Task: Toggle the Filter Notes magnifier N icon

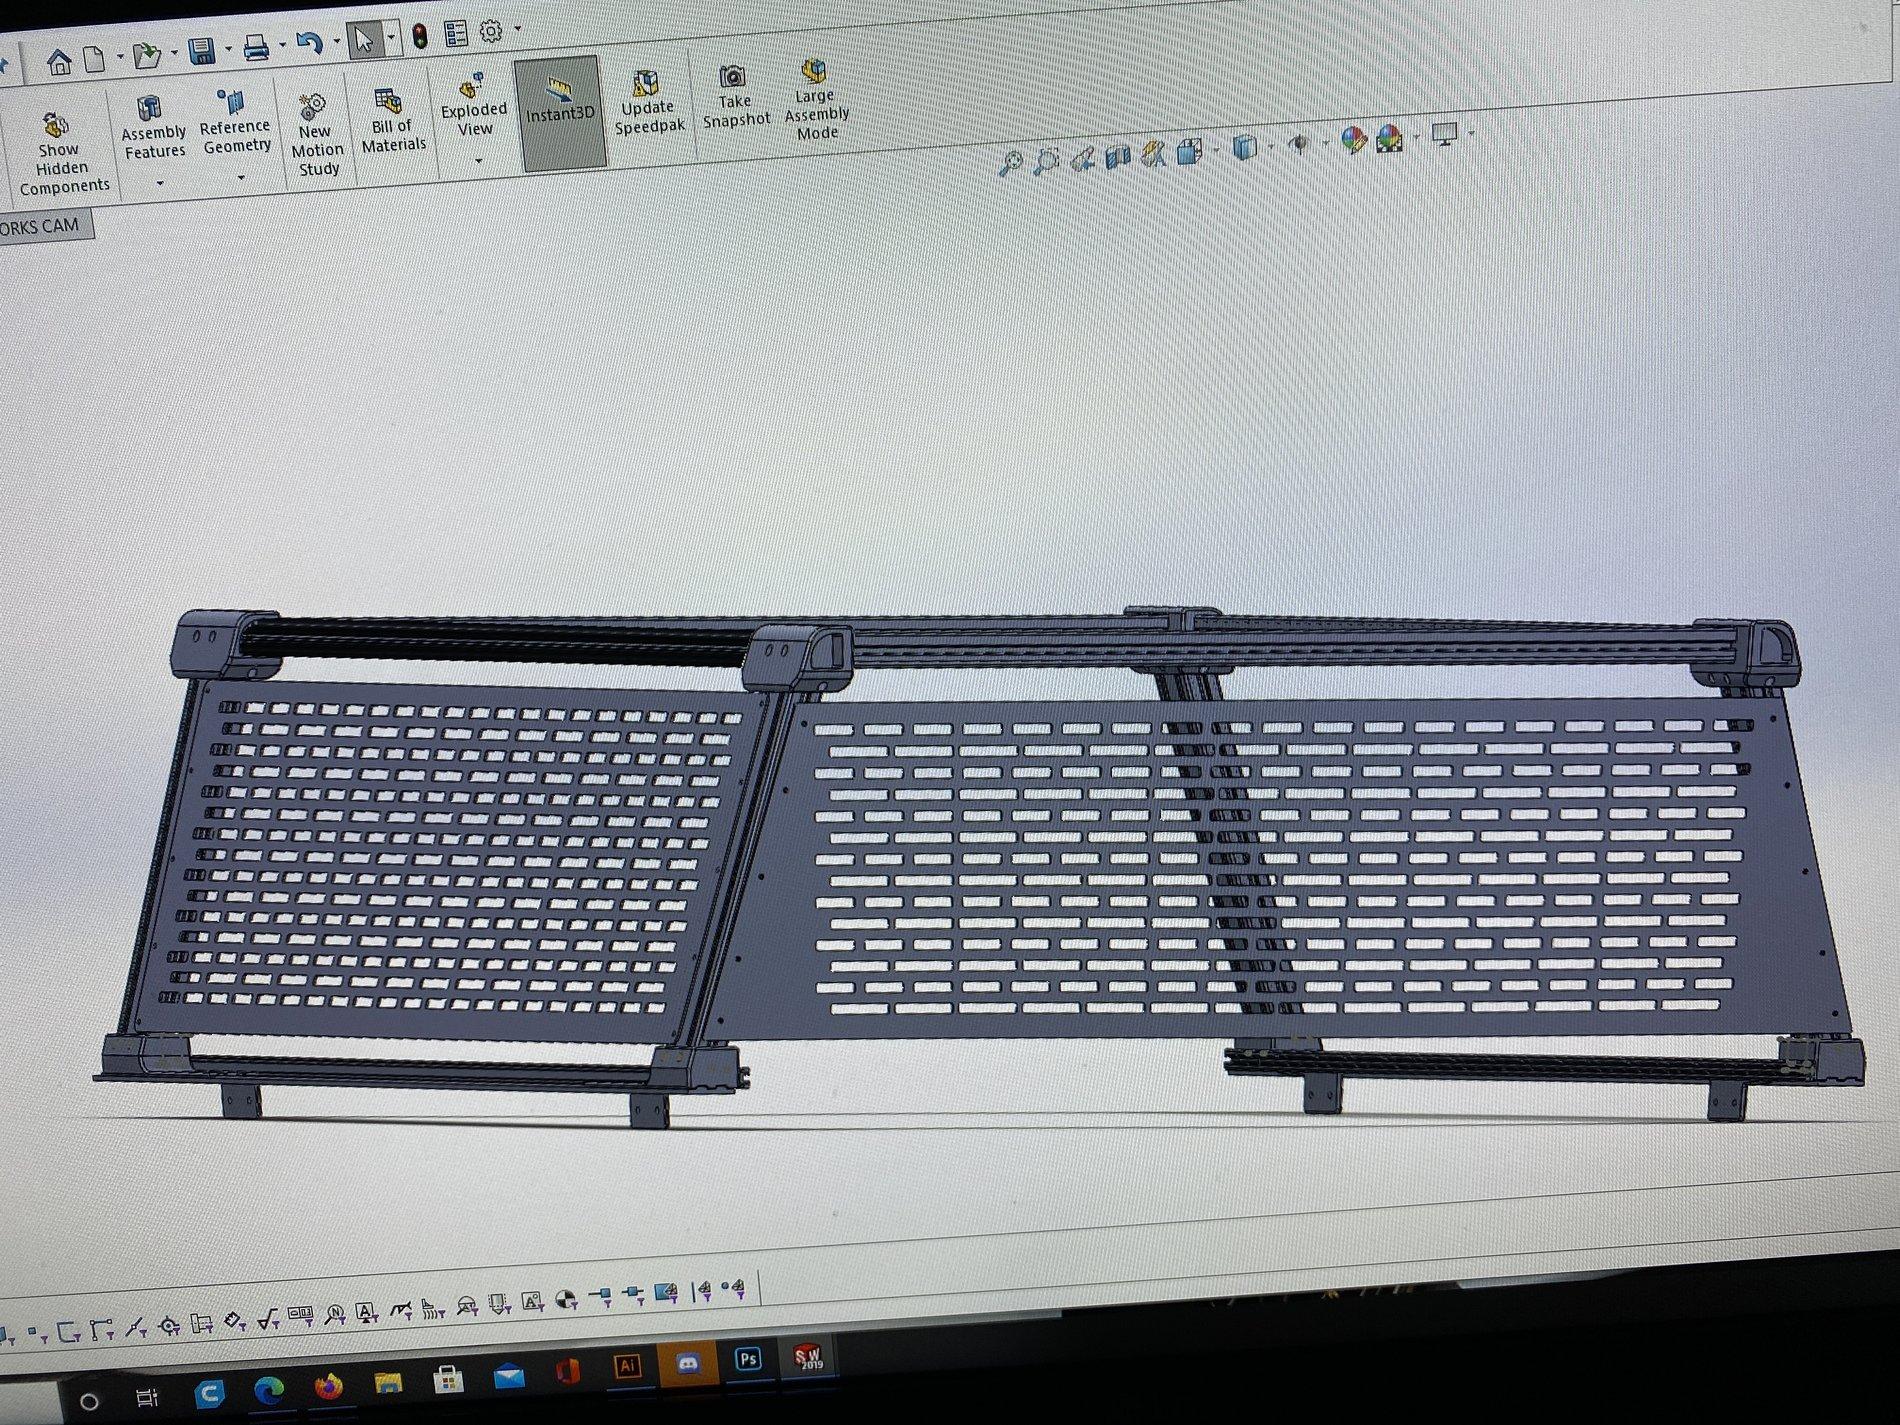Action: (x=335, y=1315)
